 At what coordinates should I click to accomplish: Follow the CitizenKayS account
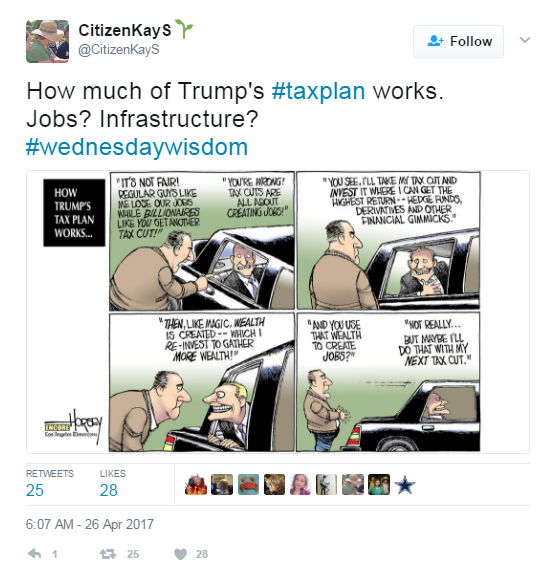coord(458,41)
